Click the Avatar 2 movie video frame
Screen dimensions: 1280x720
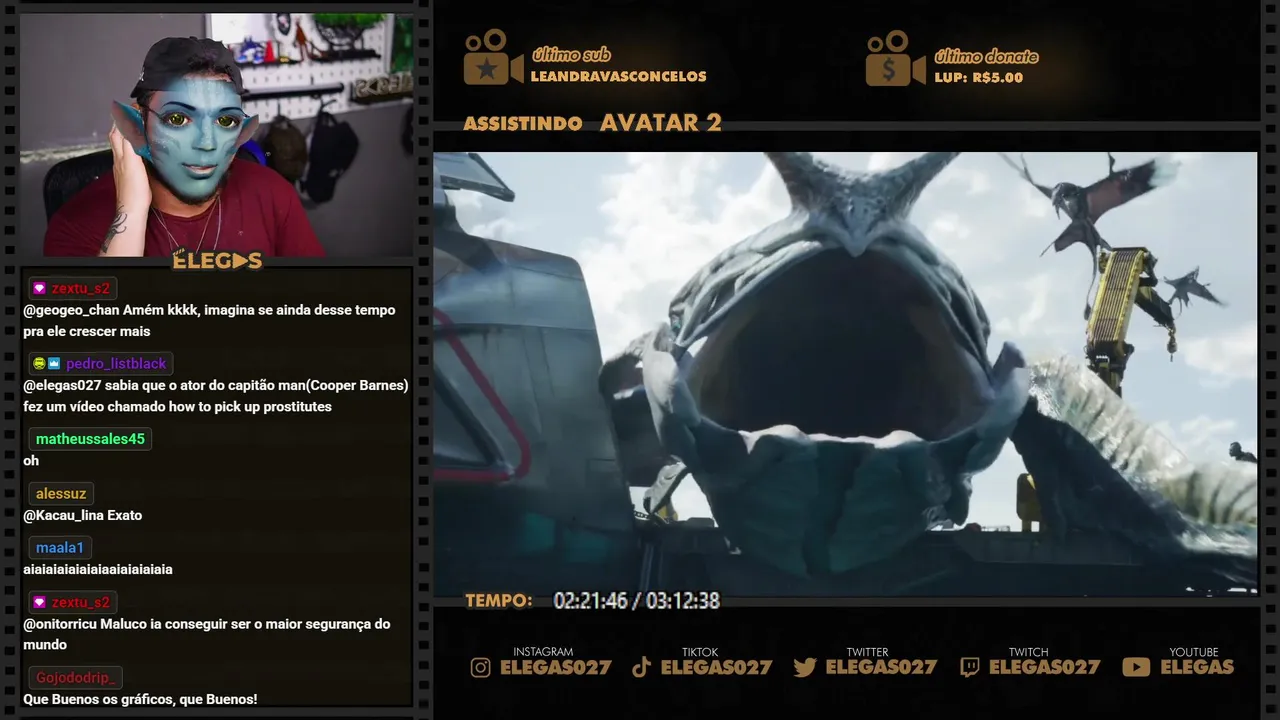coord(845,373)
